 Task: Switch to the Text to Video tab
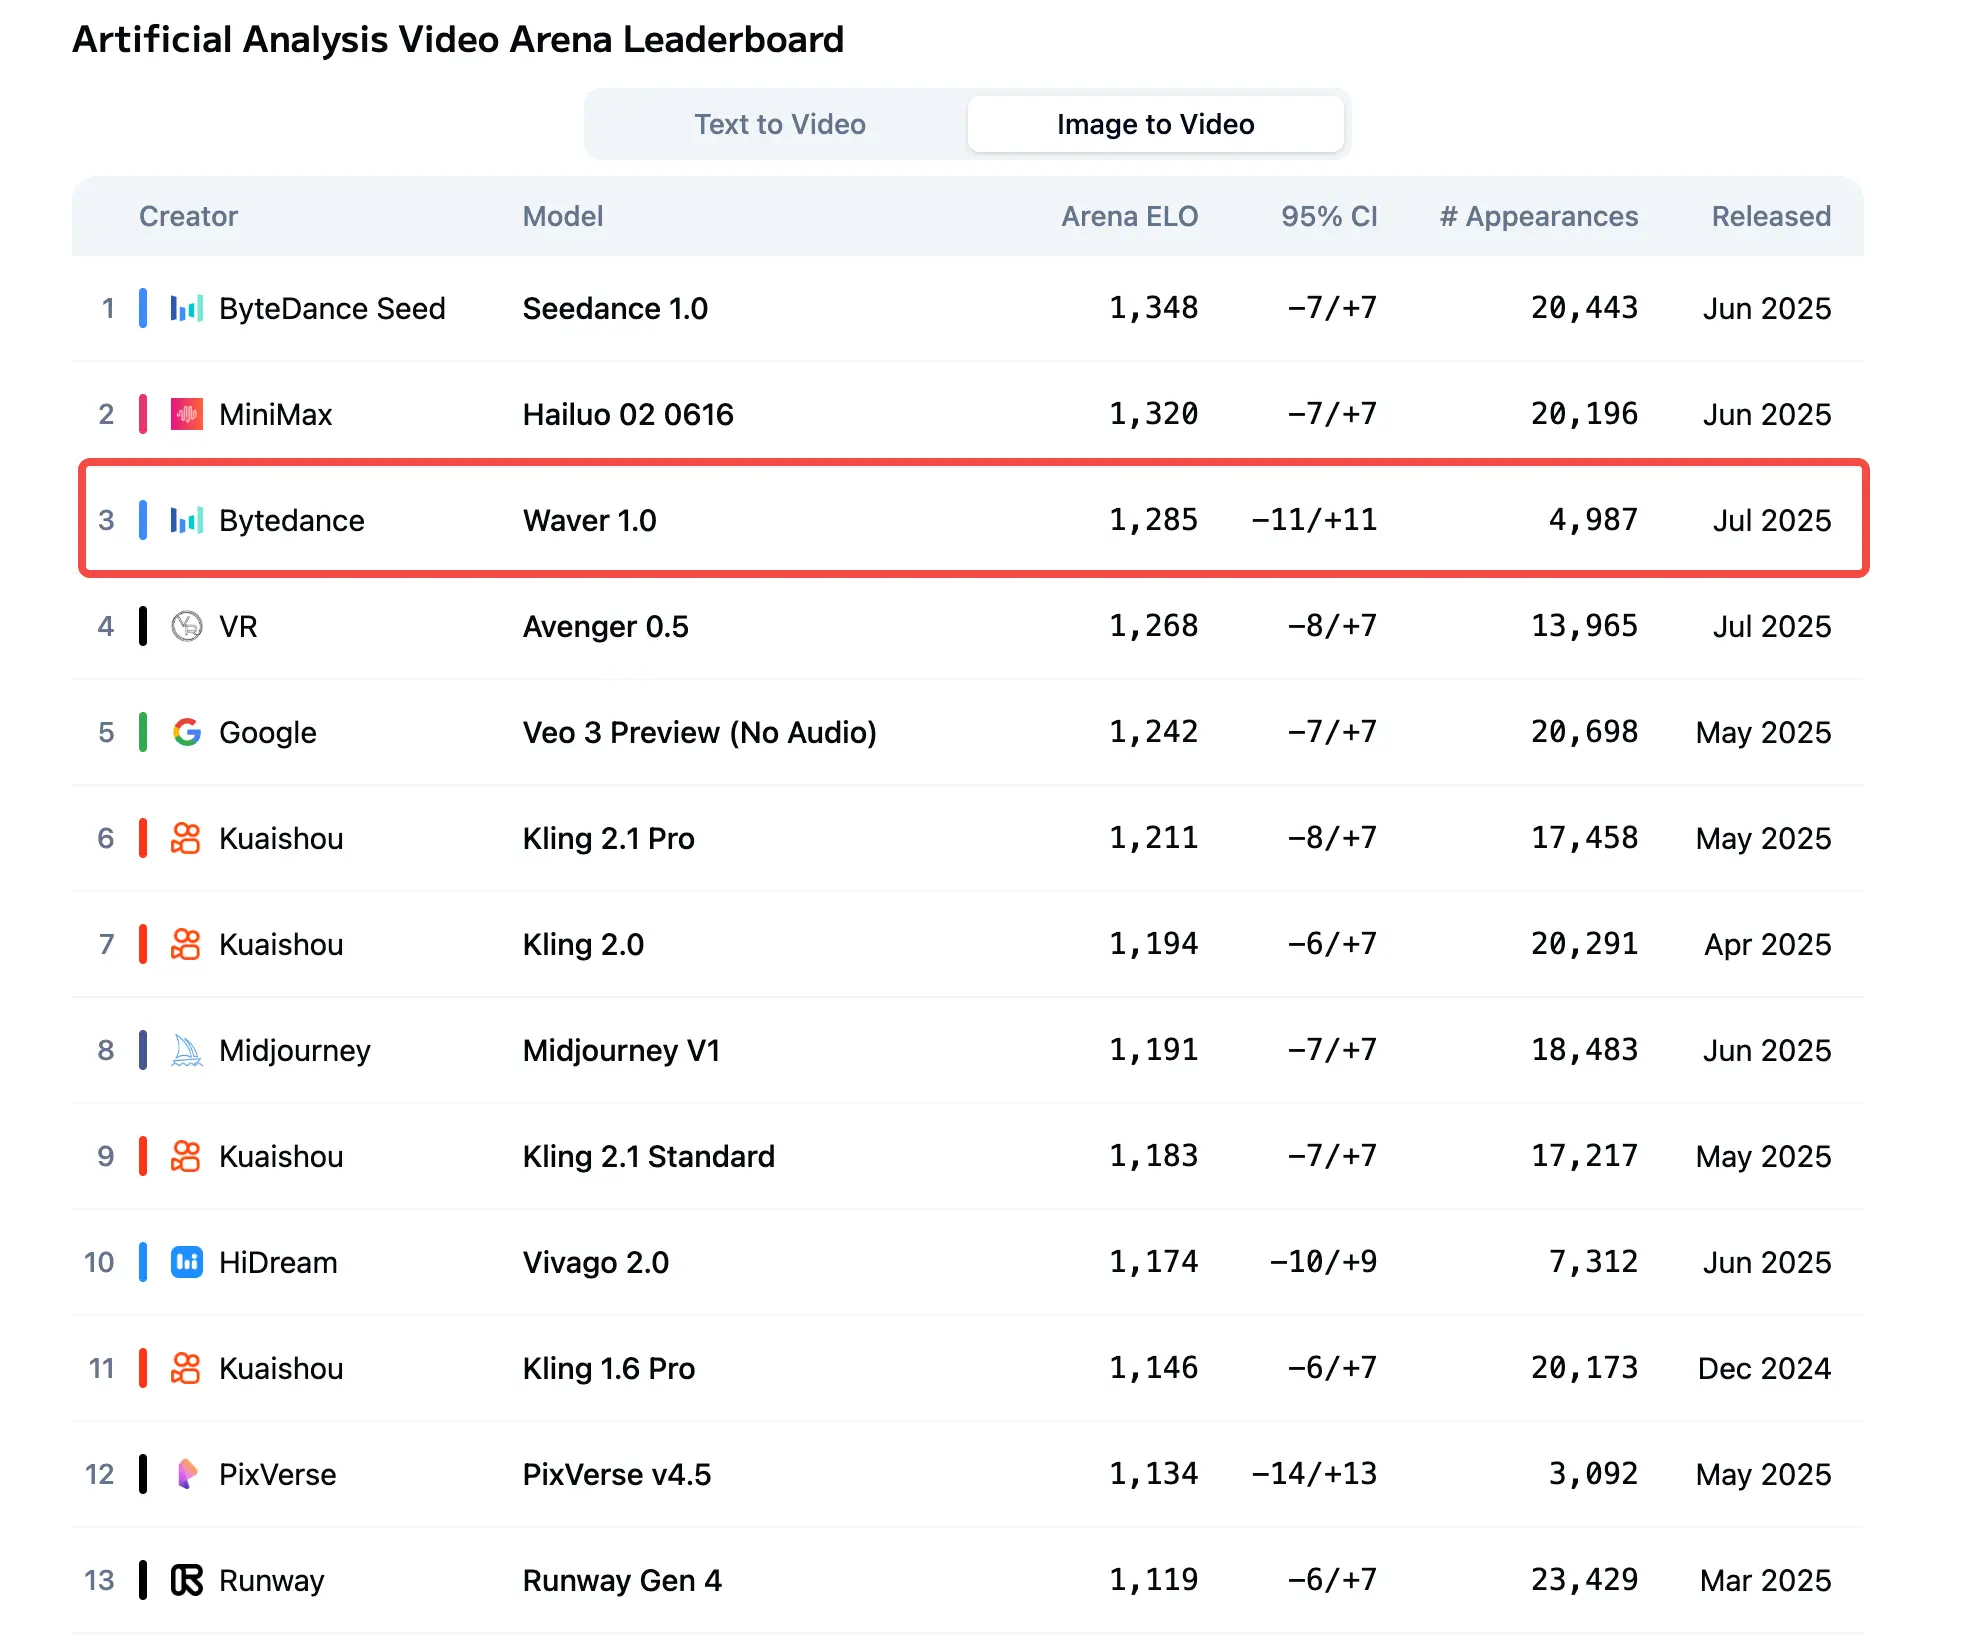780,124
